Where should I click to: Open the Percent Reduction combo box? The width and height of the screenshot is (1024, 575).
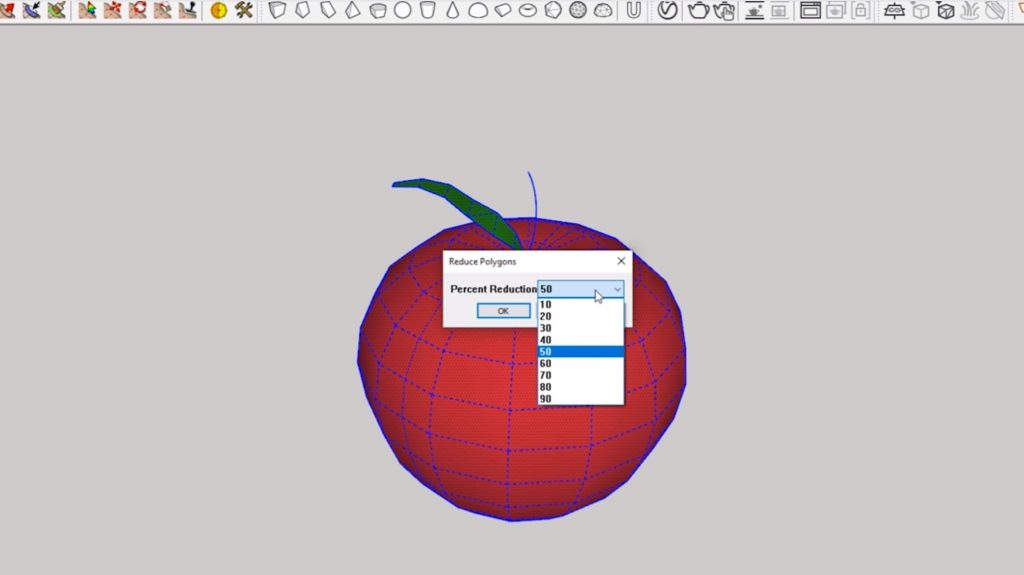tap(581, 289)
